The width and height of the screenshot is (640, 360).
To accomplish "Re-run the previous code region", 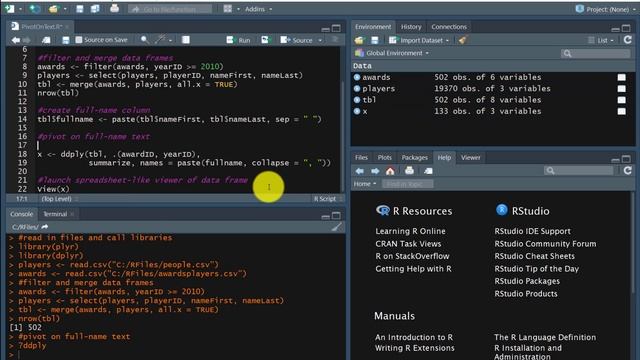I will point(265,40).
